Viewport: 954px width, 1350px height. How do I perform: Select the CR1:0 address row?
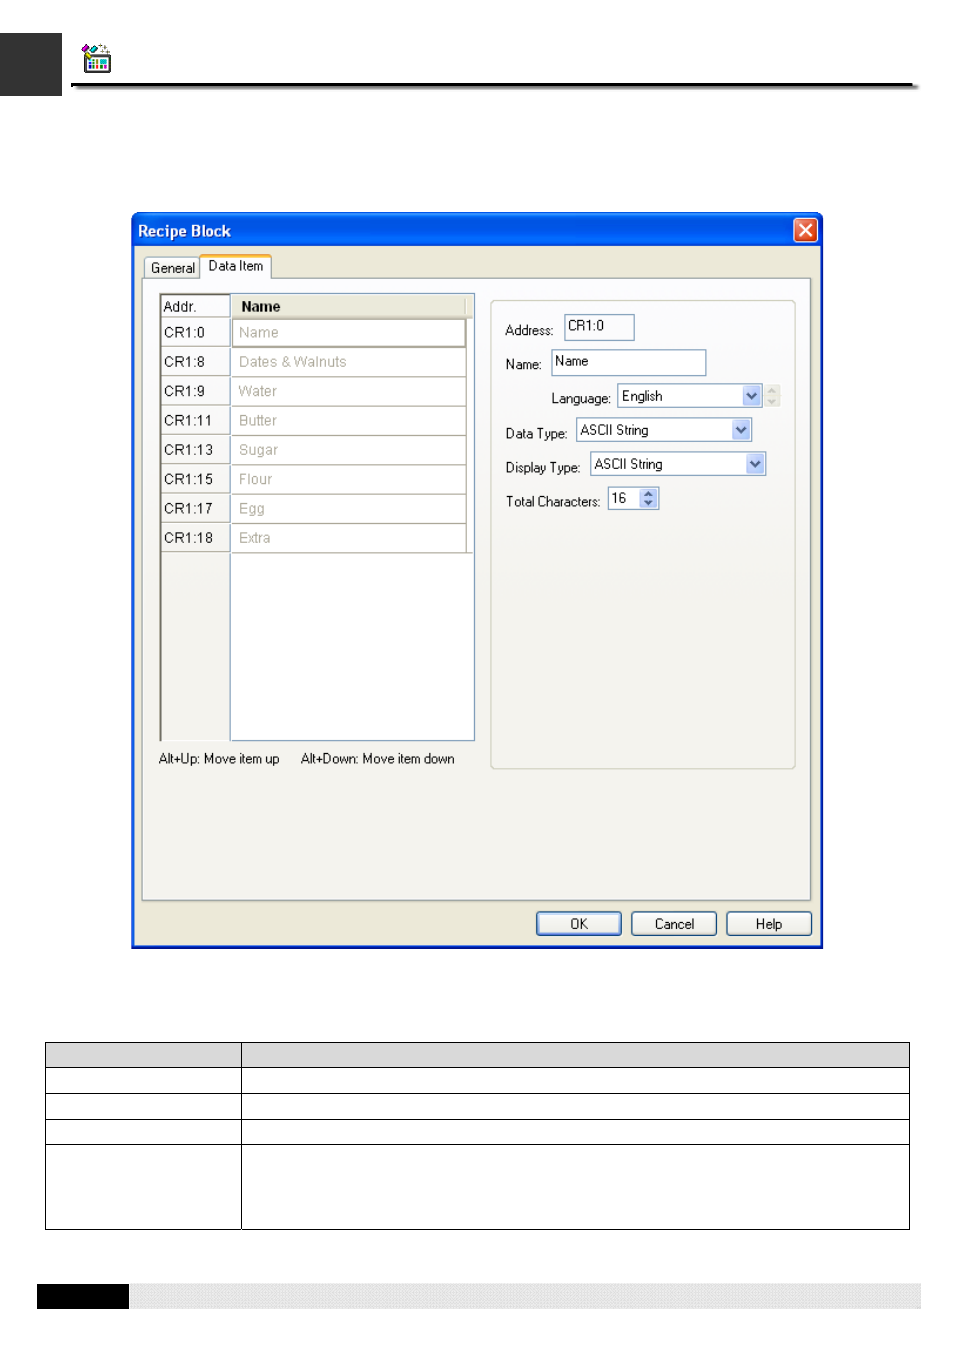click(x=195, y=333)
